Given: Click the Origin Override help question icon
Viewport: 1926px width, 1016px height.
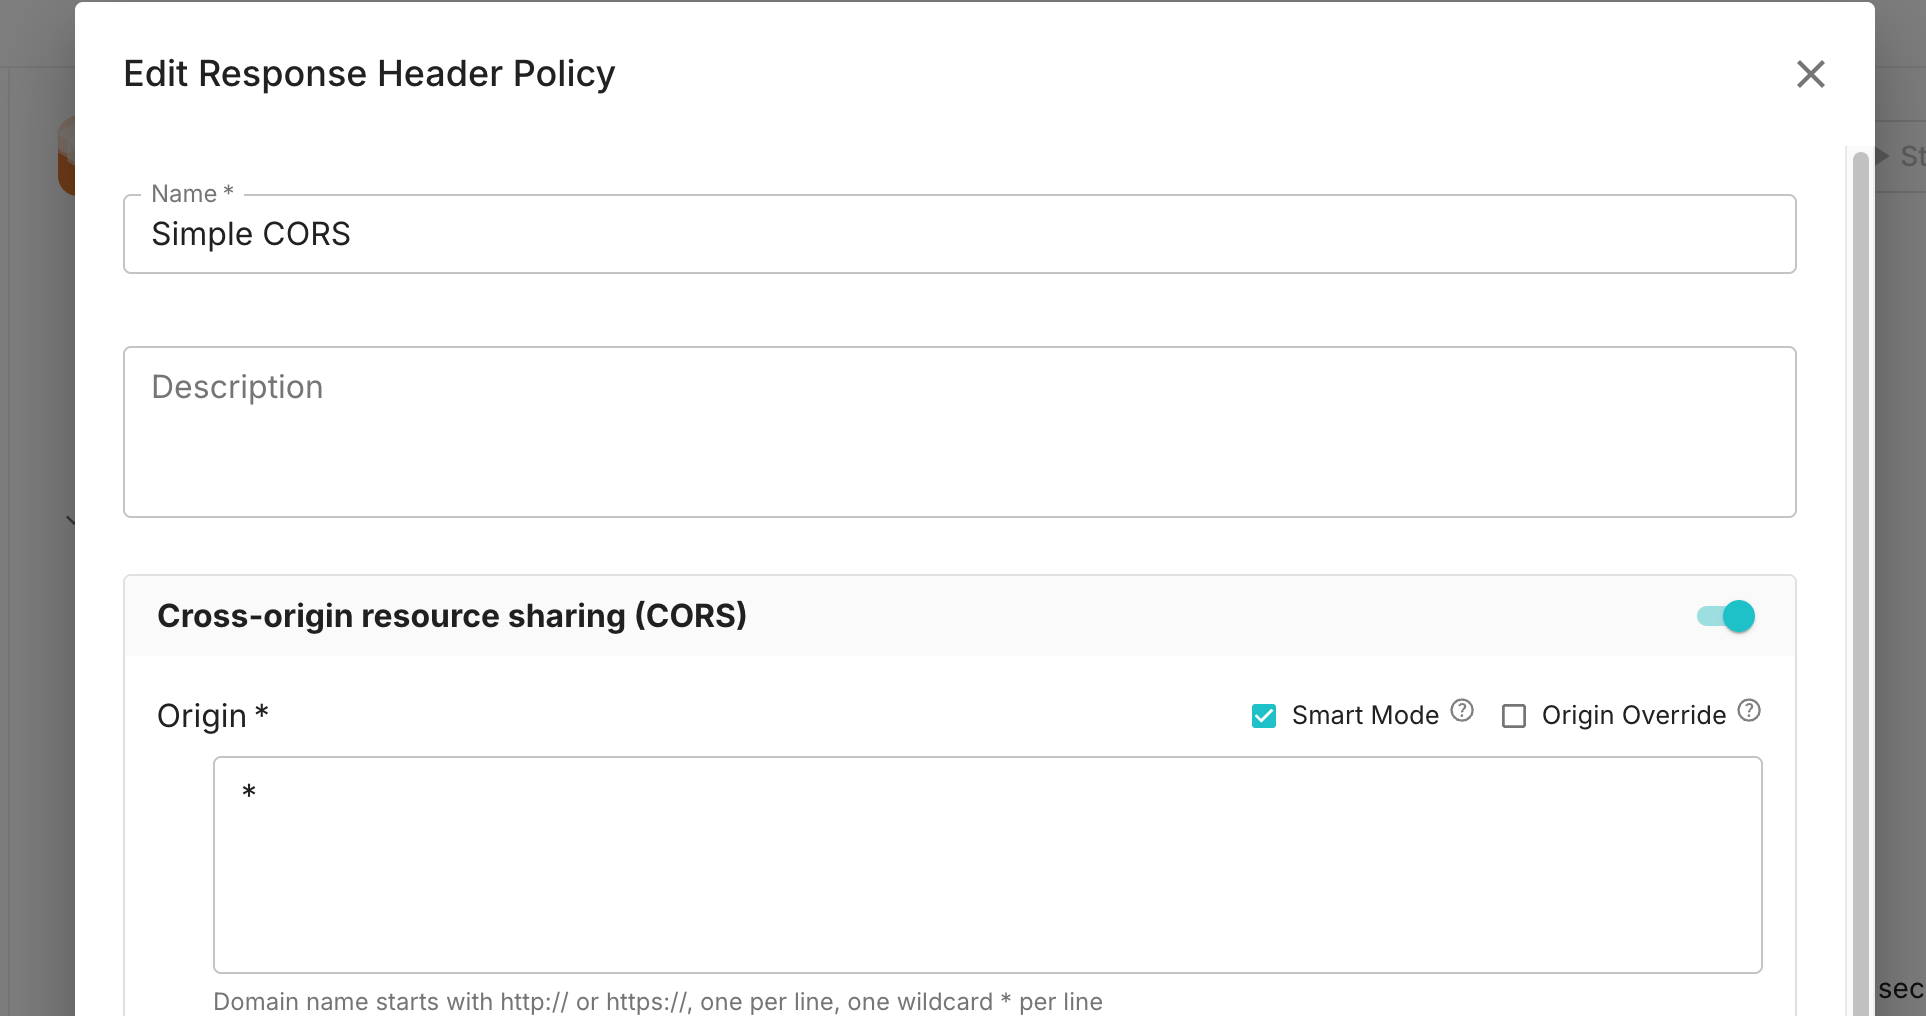Looking at the screenshot, I should pos(1749,711).
